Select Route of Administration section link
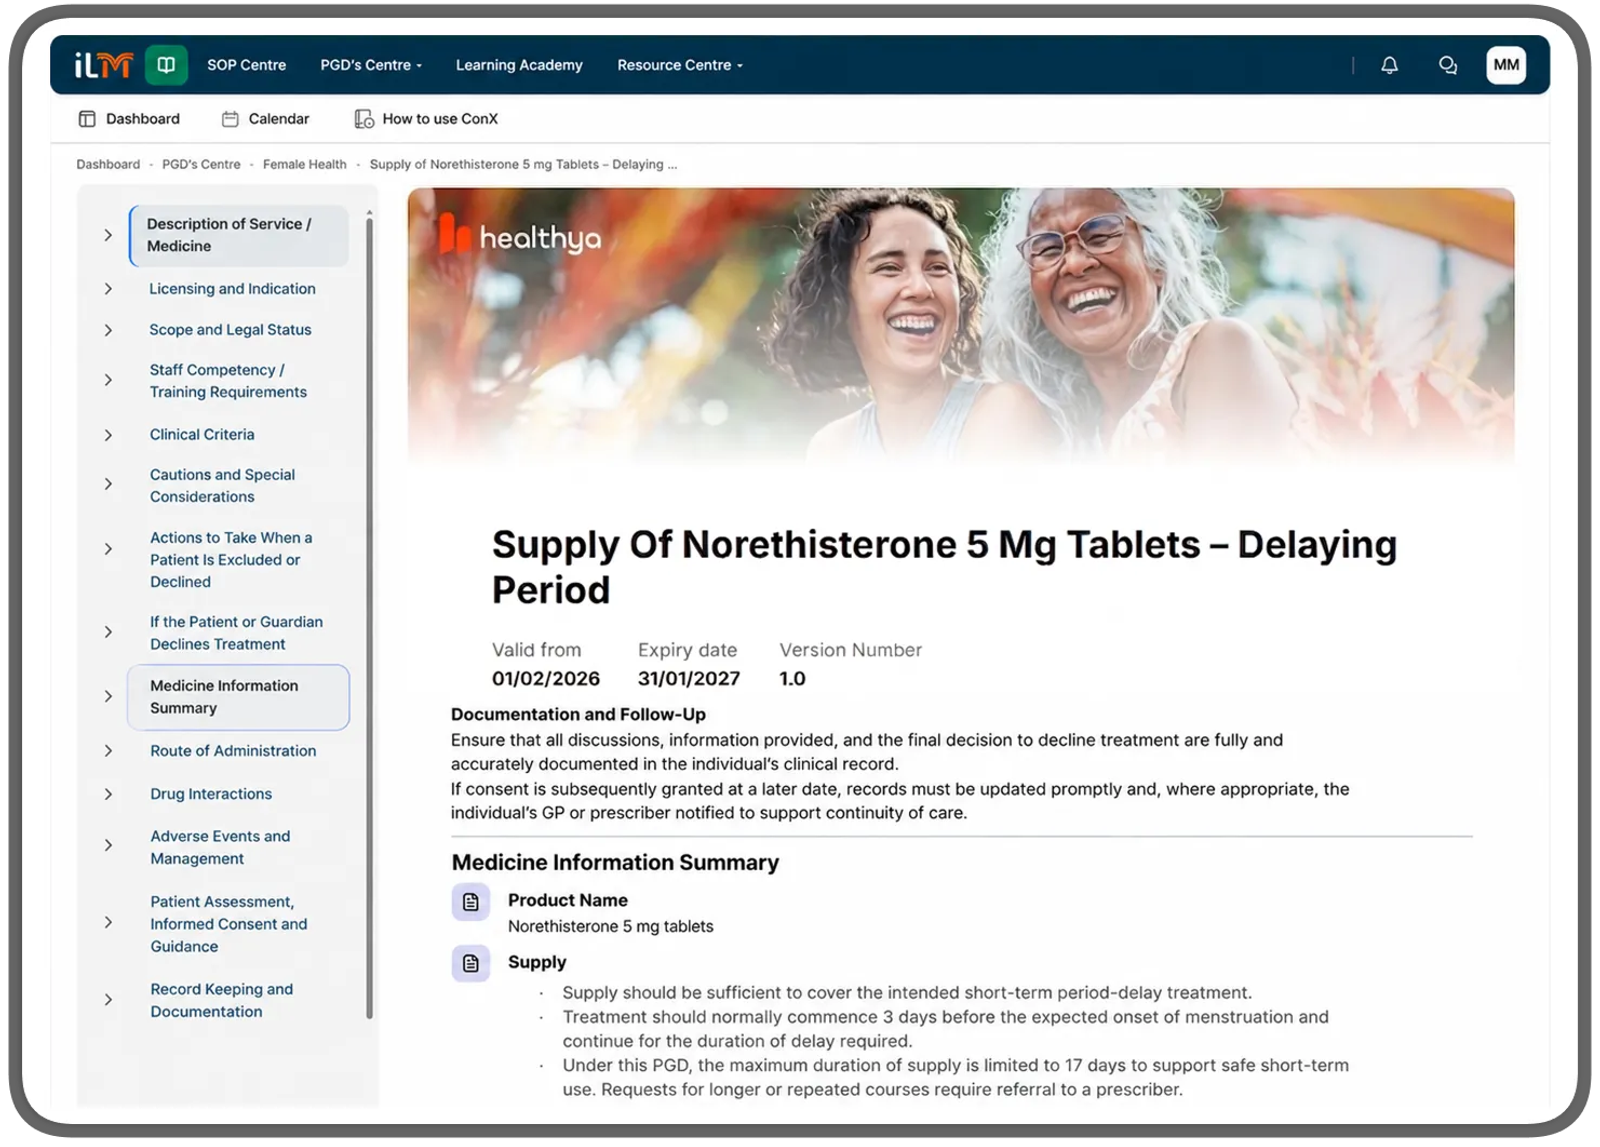Image resolution: width=1600 pixels, height=1147 pixels. coord(233,751)
